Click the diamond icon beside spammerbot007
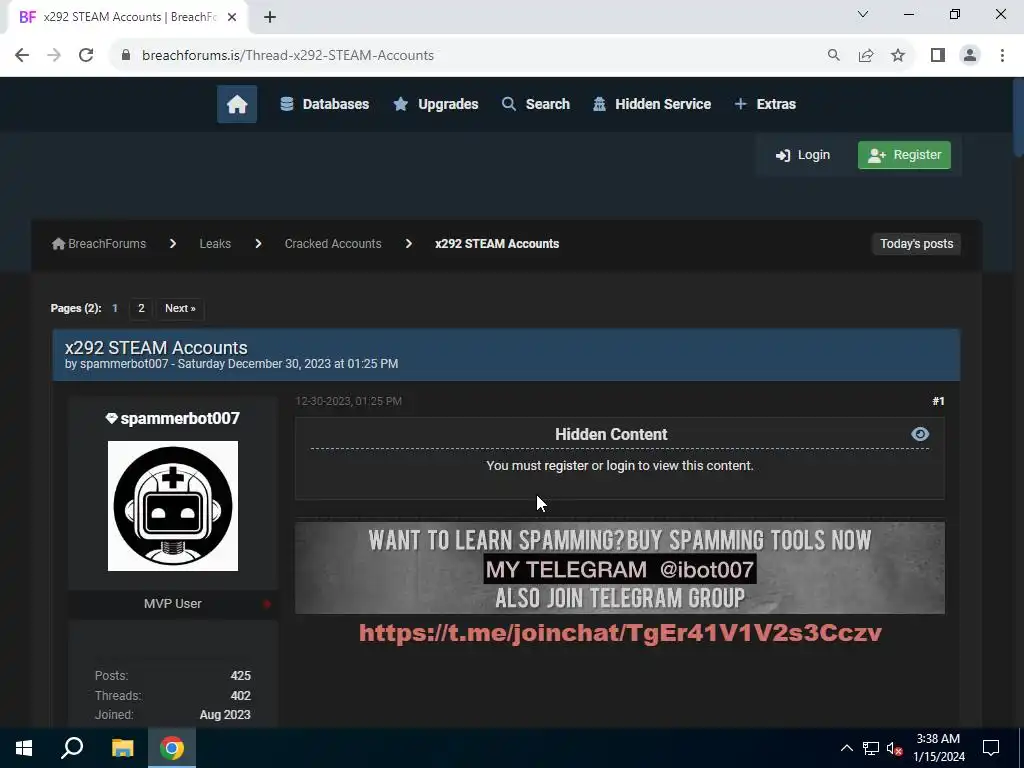Screen dimensions: 1024x768 pos(111,418)
